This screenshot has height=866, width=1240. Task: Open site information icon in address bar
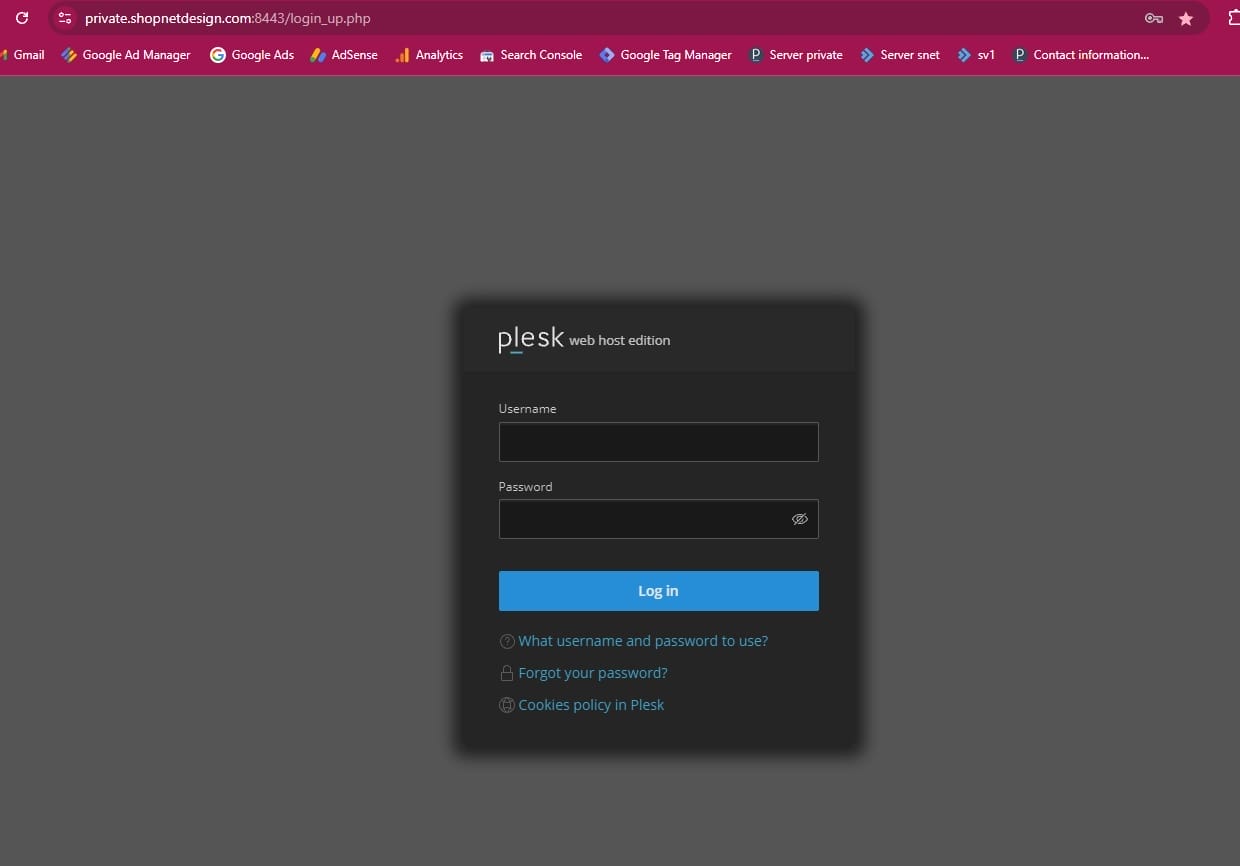point(65,18)
